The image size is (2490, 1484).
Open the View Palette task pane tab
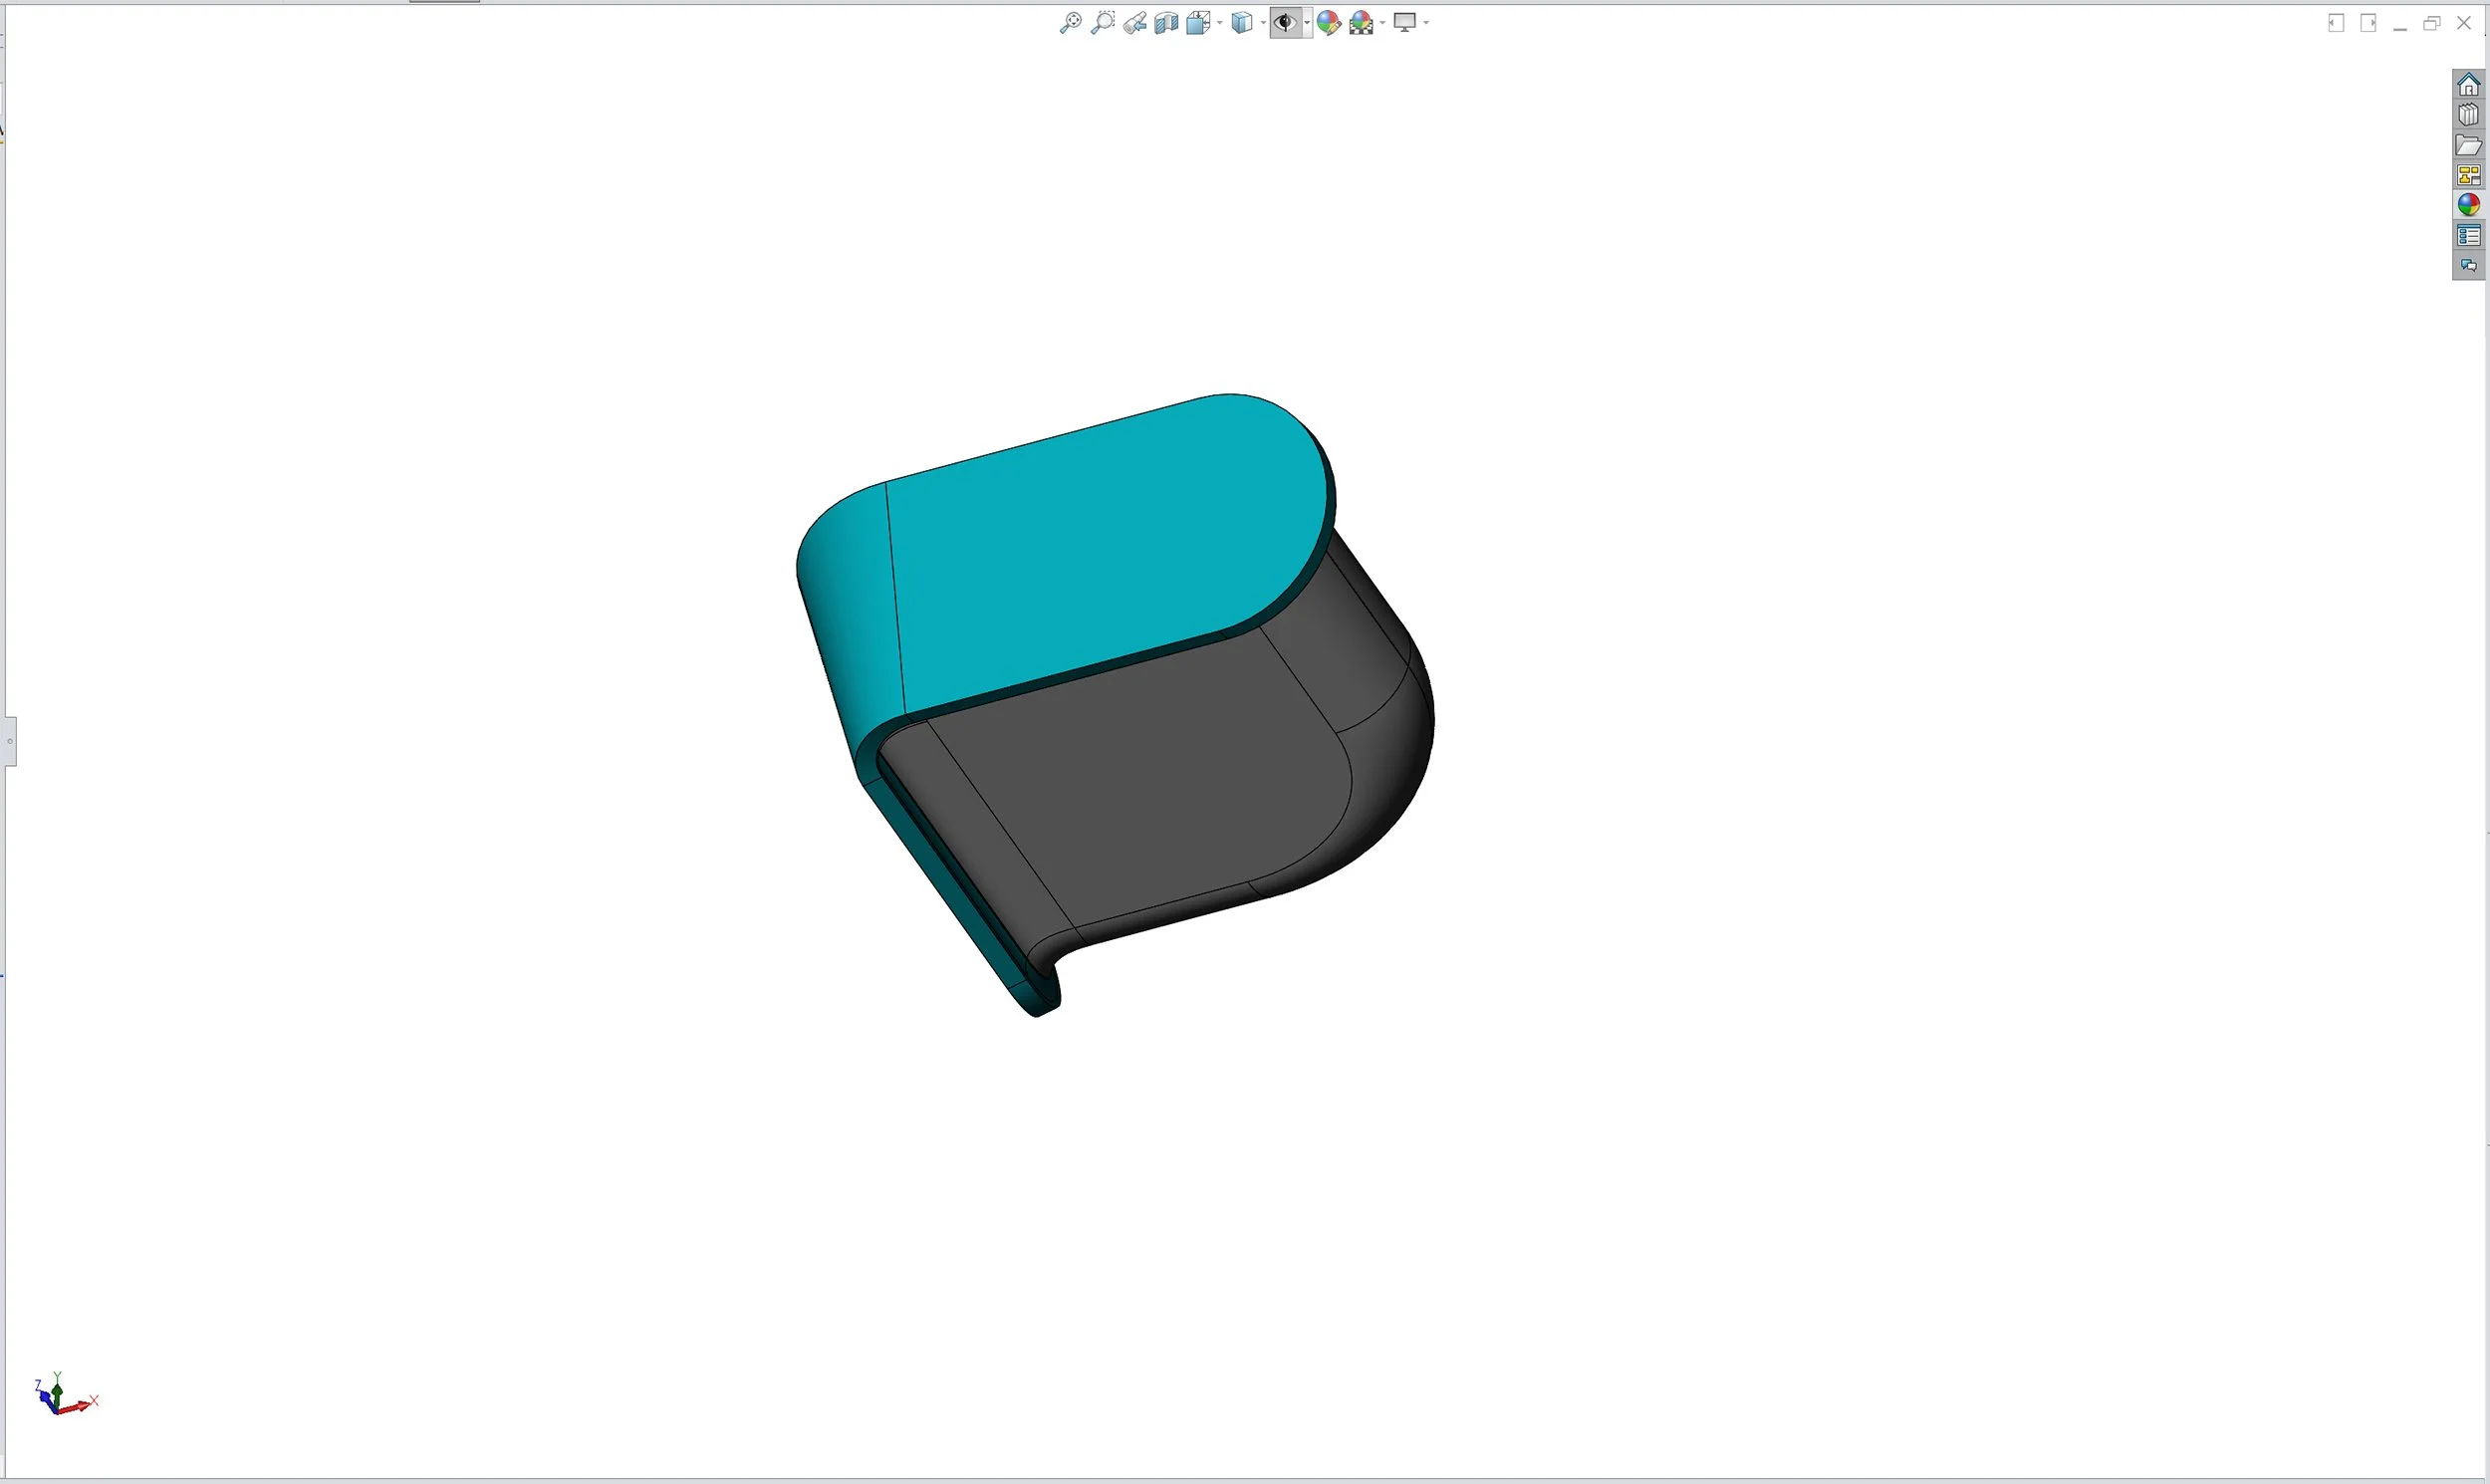[x=2468, y=175]
